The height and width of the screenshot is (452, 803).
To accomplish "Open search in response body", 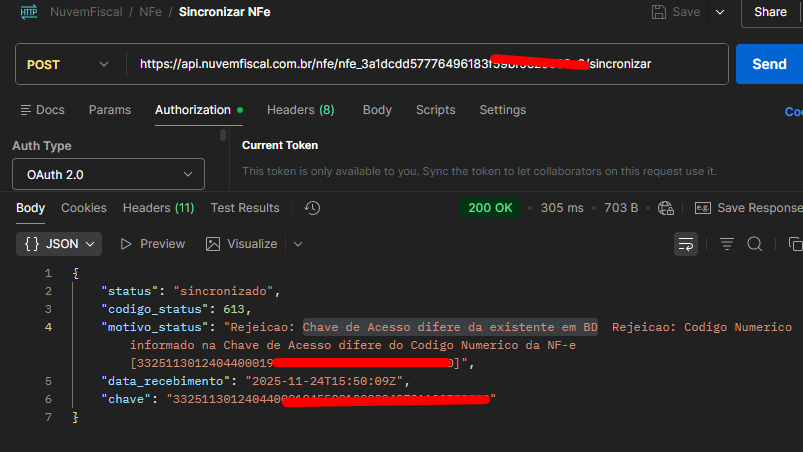I will [755, 244].
